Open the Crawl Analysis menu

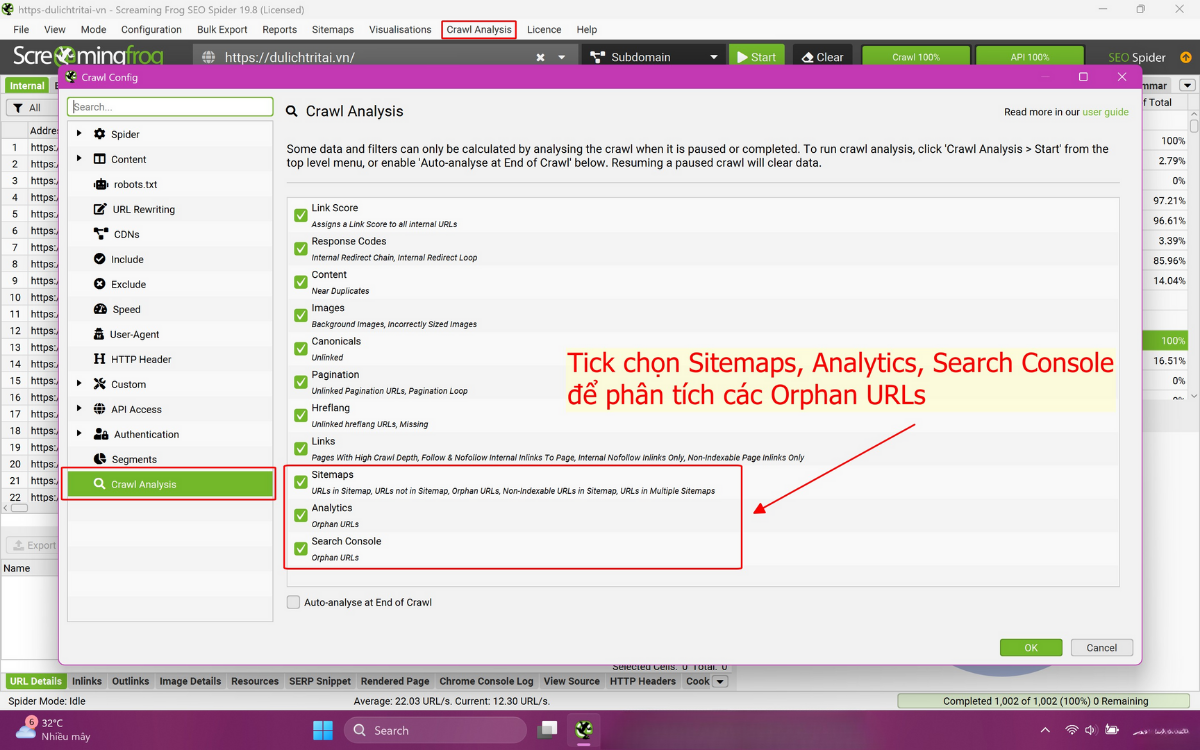(x=478, y=30)
